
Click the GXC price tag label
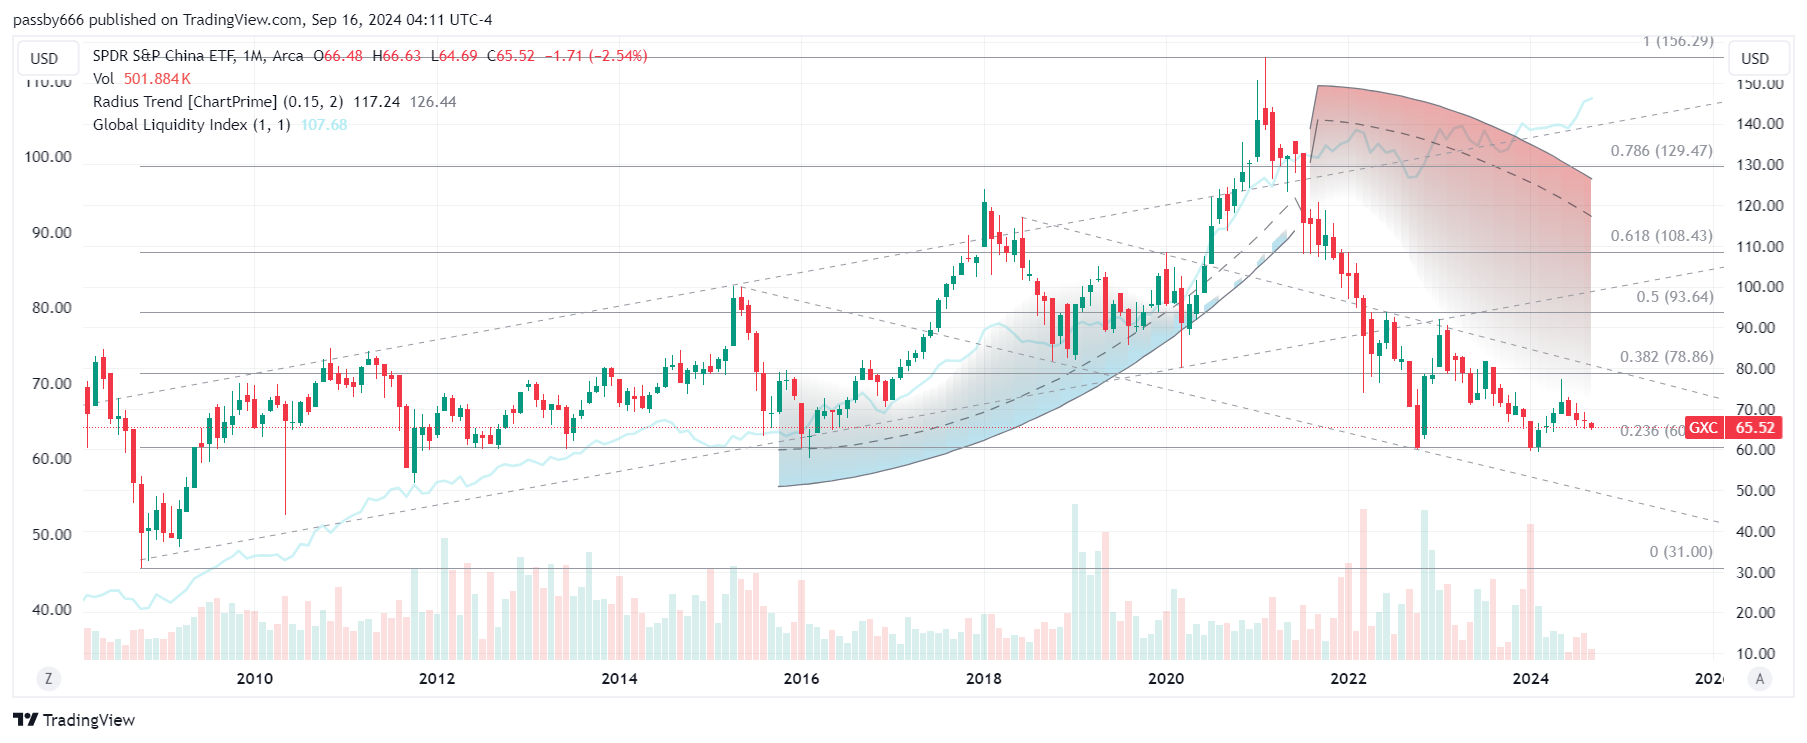click(x=1704, y=428)
